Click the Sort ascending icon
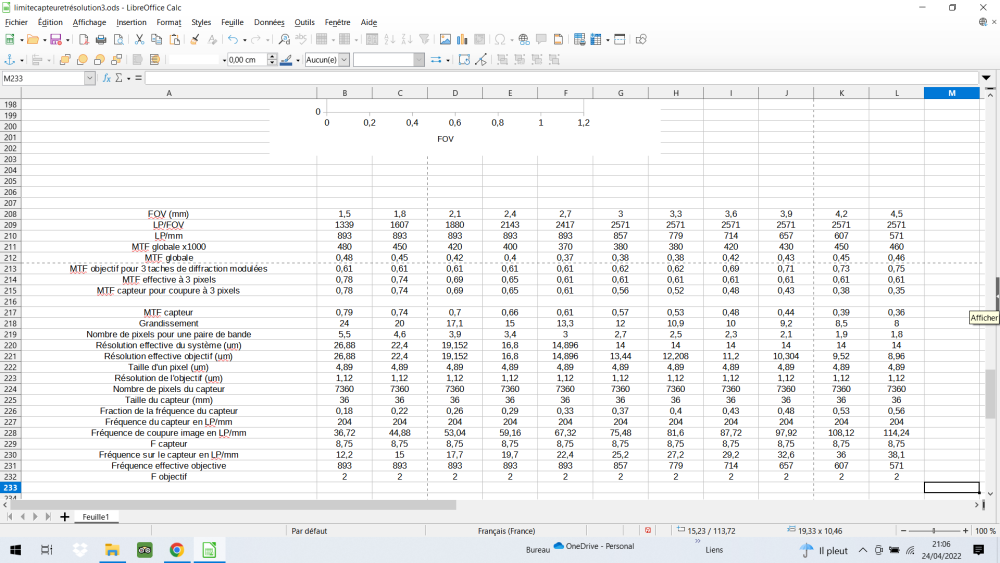The width and height of the screenshot is (1000, 563). 389,40
